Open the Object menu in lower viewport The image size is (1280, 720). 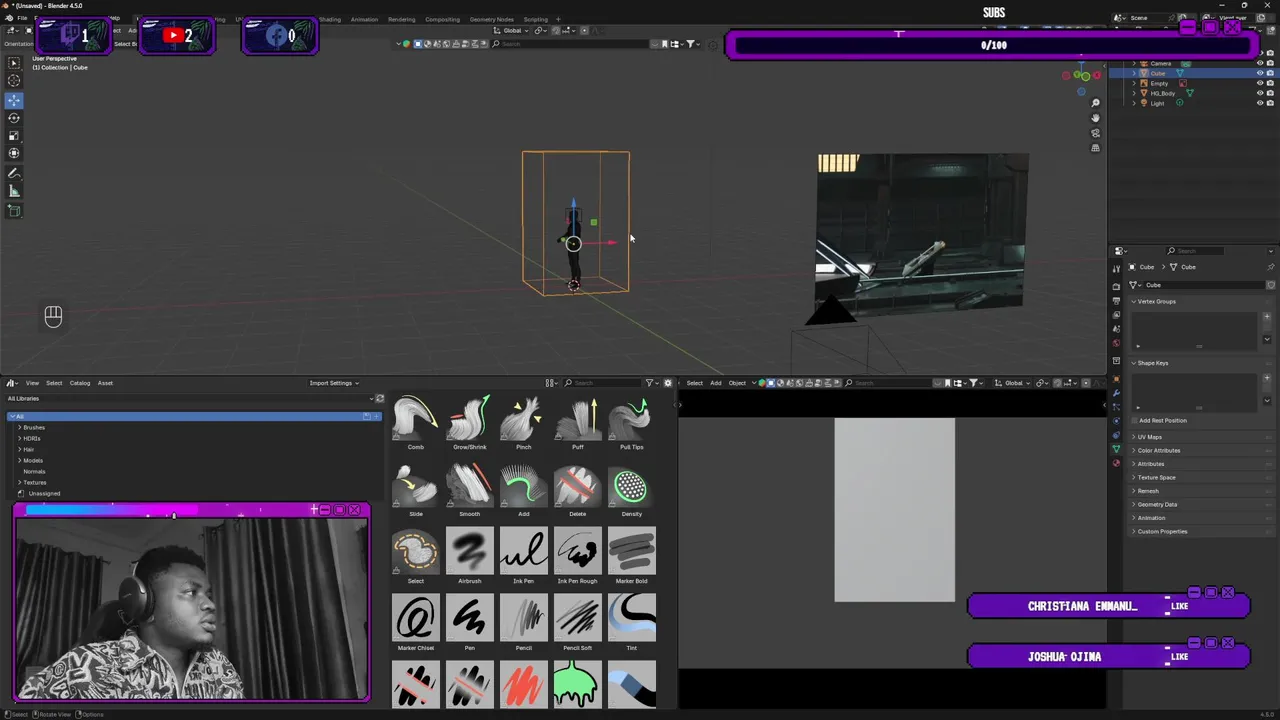[x=737, y=383]
